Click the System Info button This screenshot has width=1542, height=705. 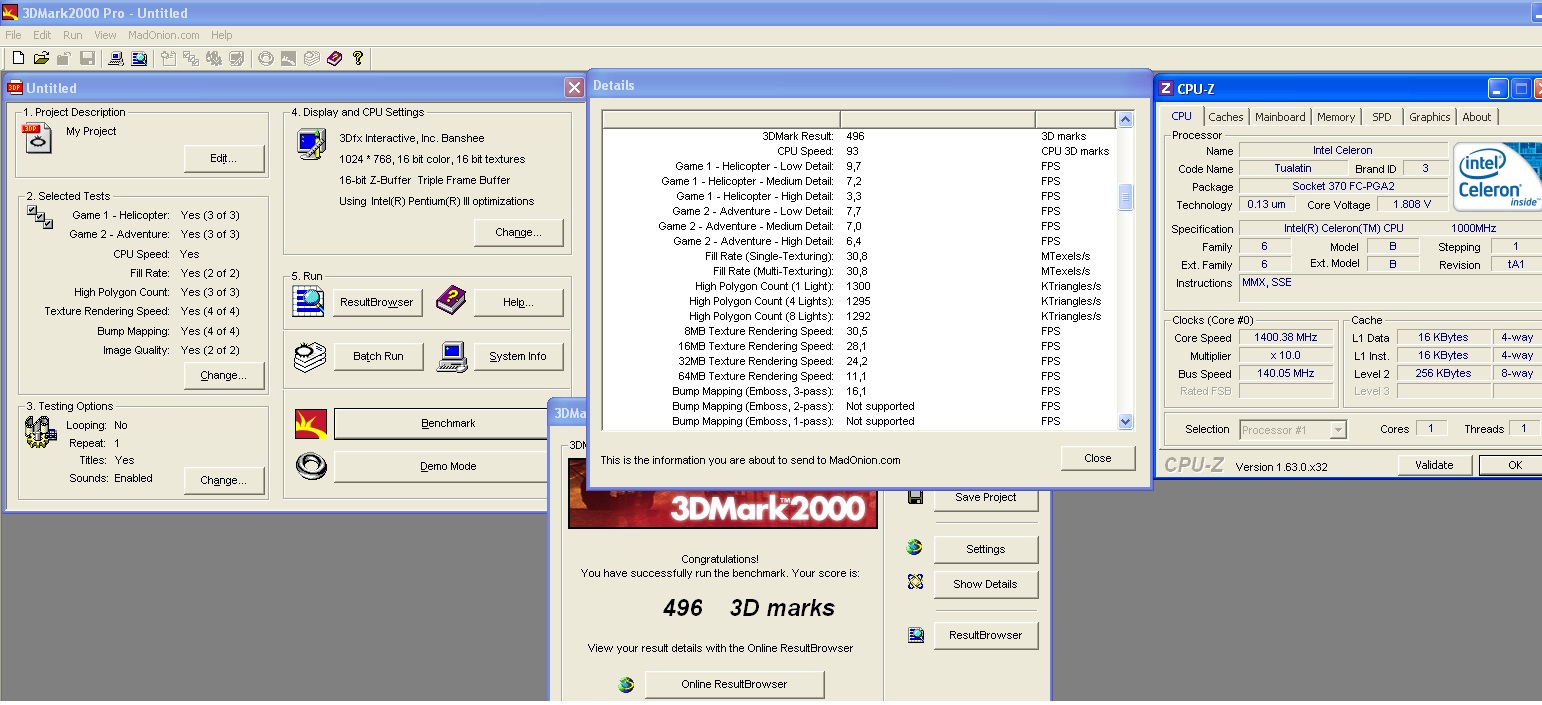point(518,356)
